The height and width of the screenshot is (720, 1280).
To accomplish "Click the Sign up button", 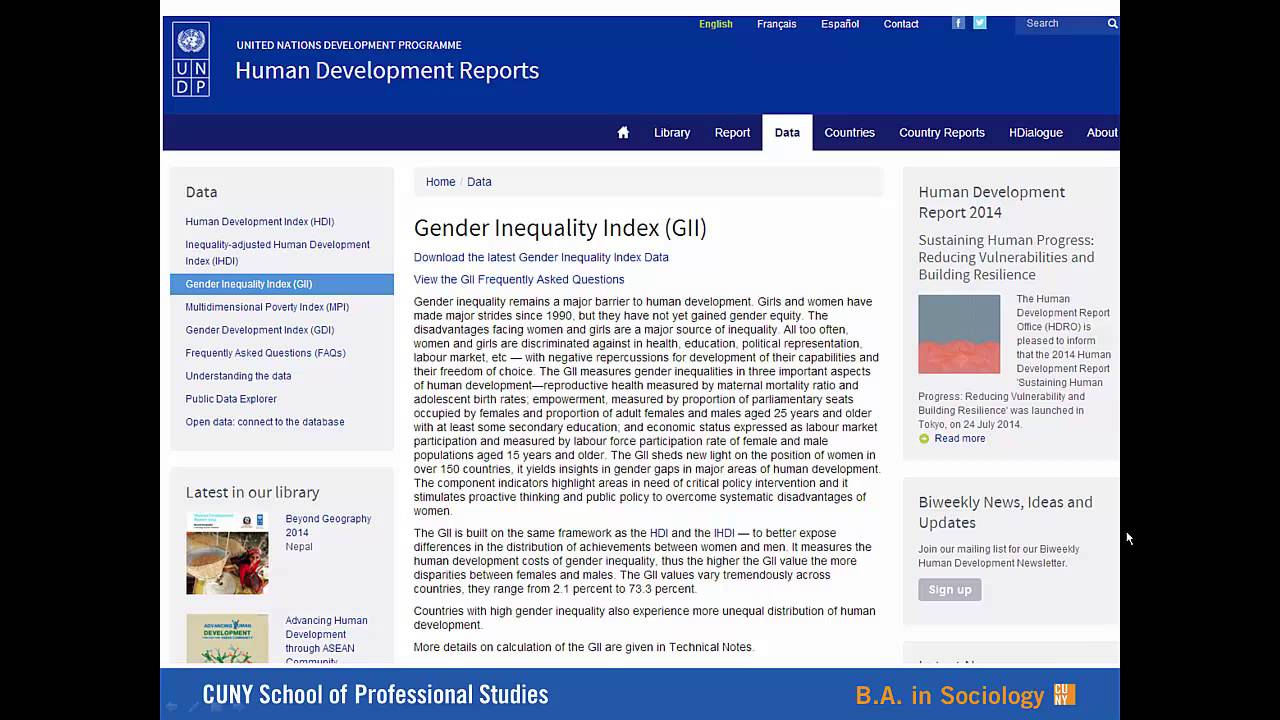I will pyautogui.click(x=950, y=590).
